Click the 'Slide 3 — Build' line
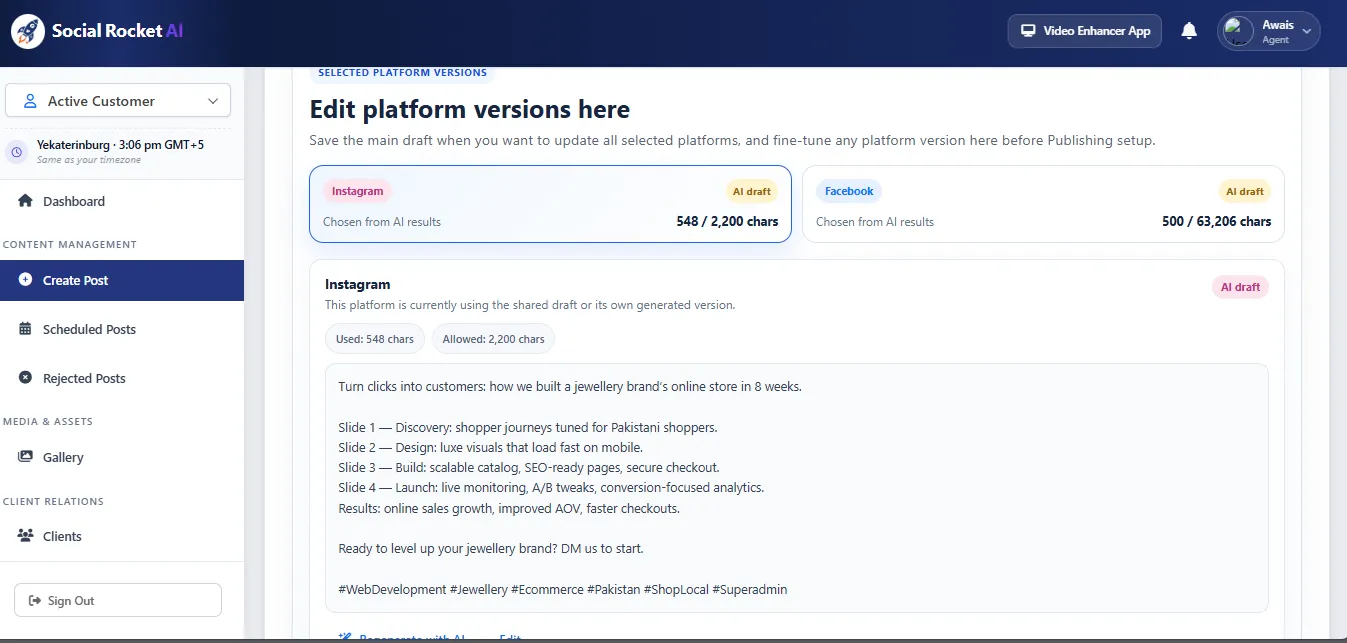Image resolution: width=1347 pixels, height=643 pixels. point(529,467)
